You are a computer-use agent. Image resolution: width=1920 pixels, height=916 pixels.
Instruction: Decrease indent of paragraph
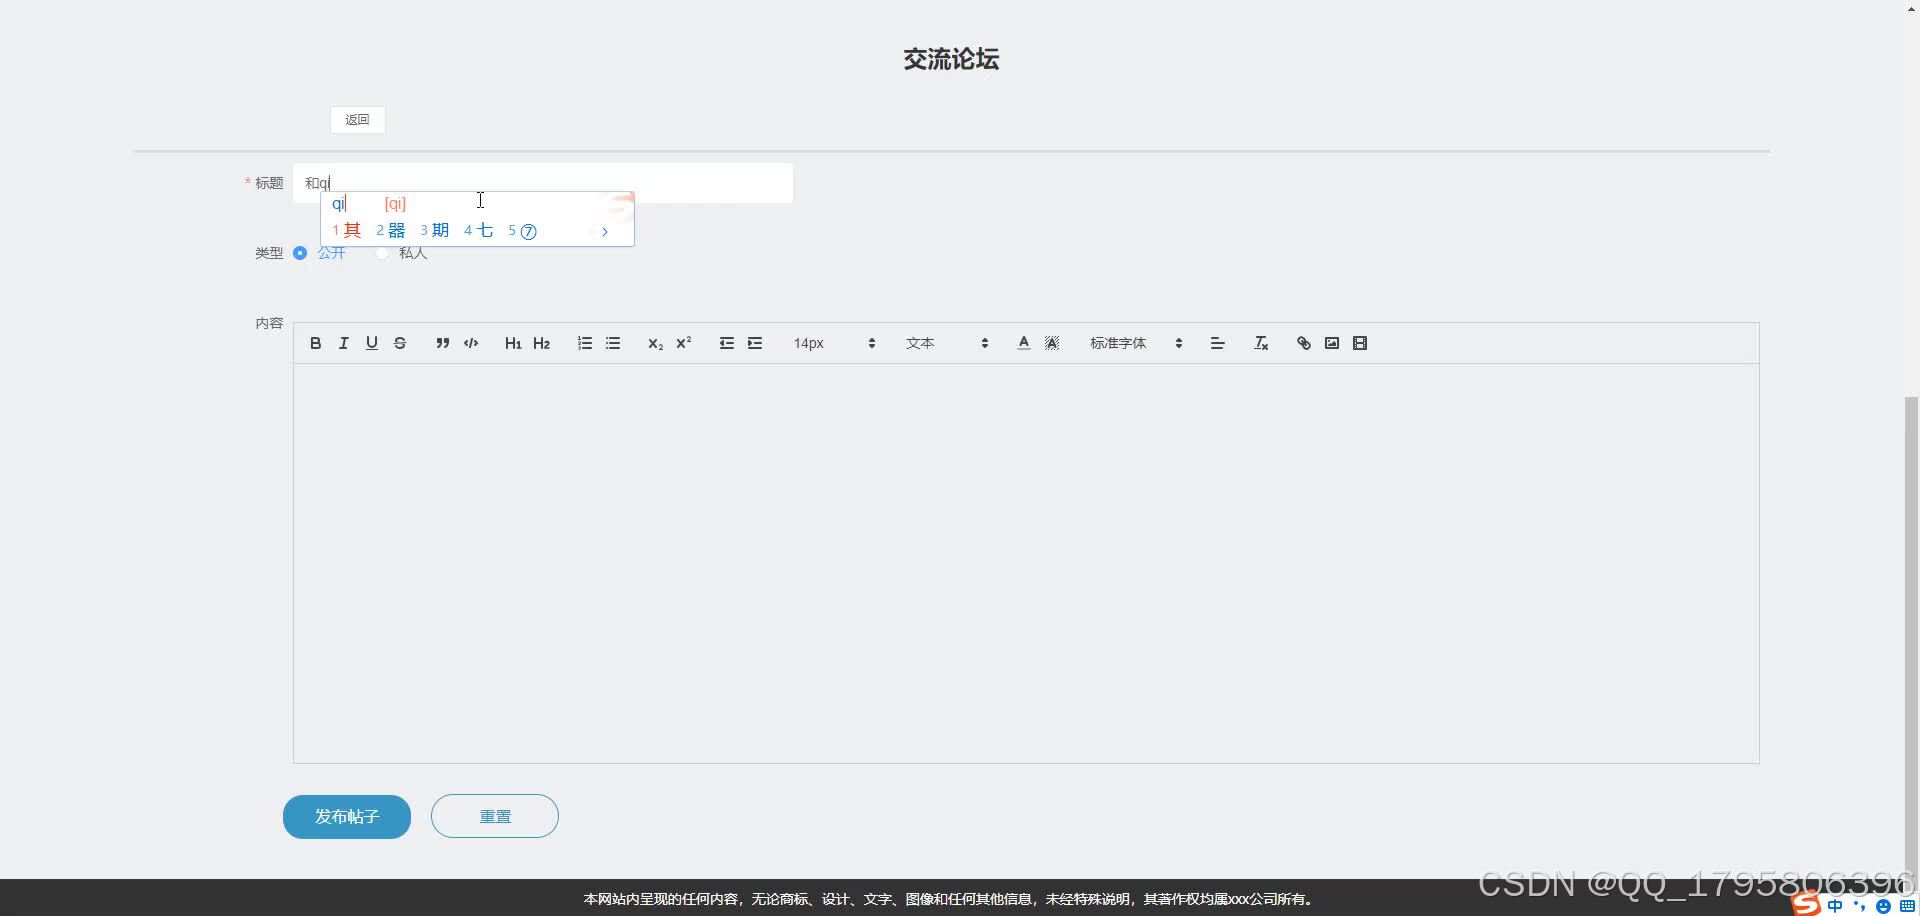tap(727, 343)
